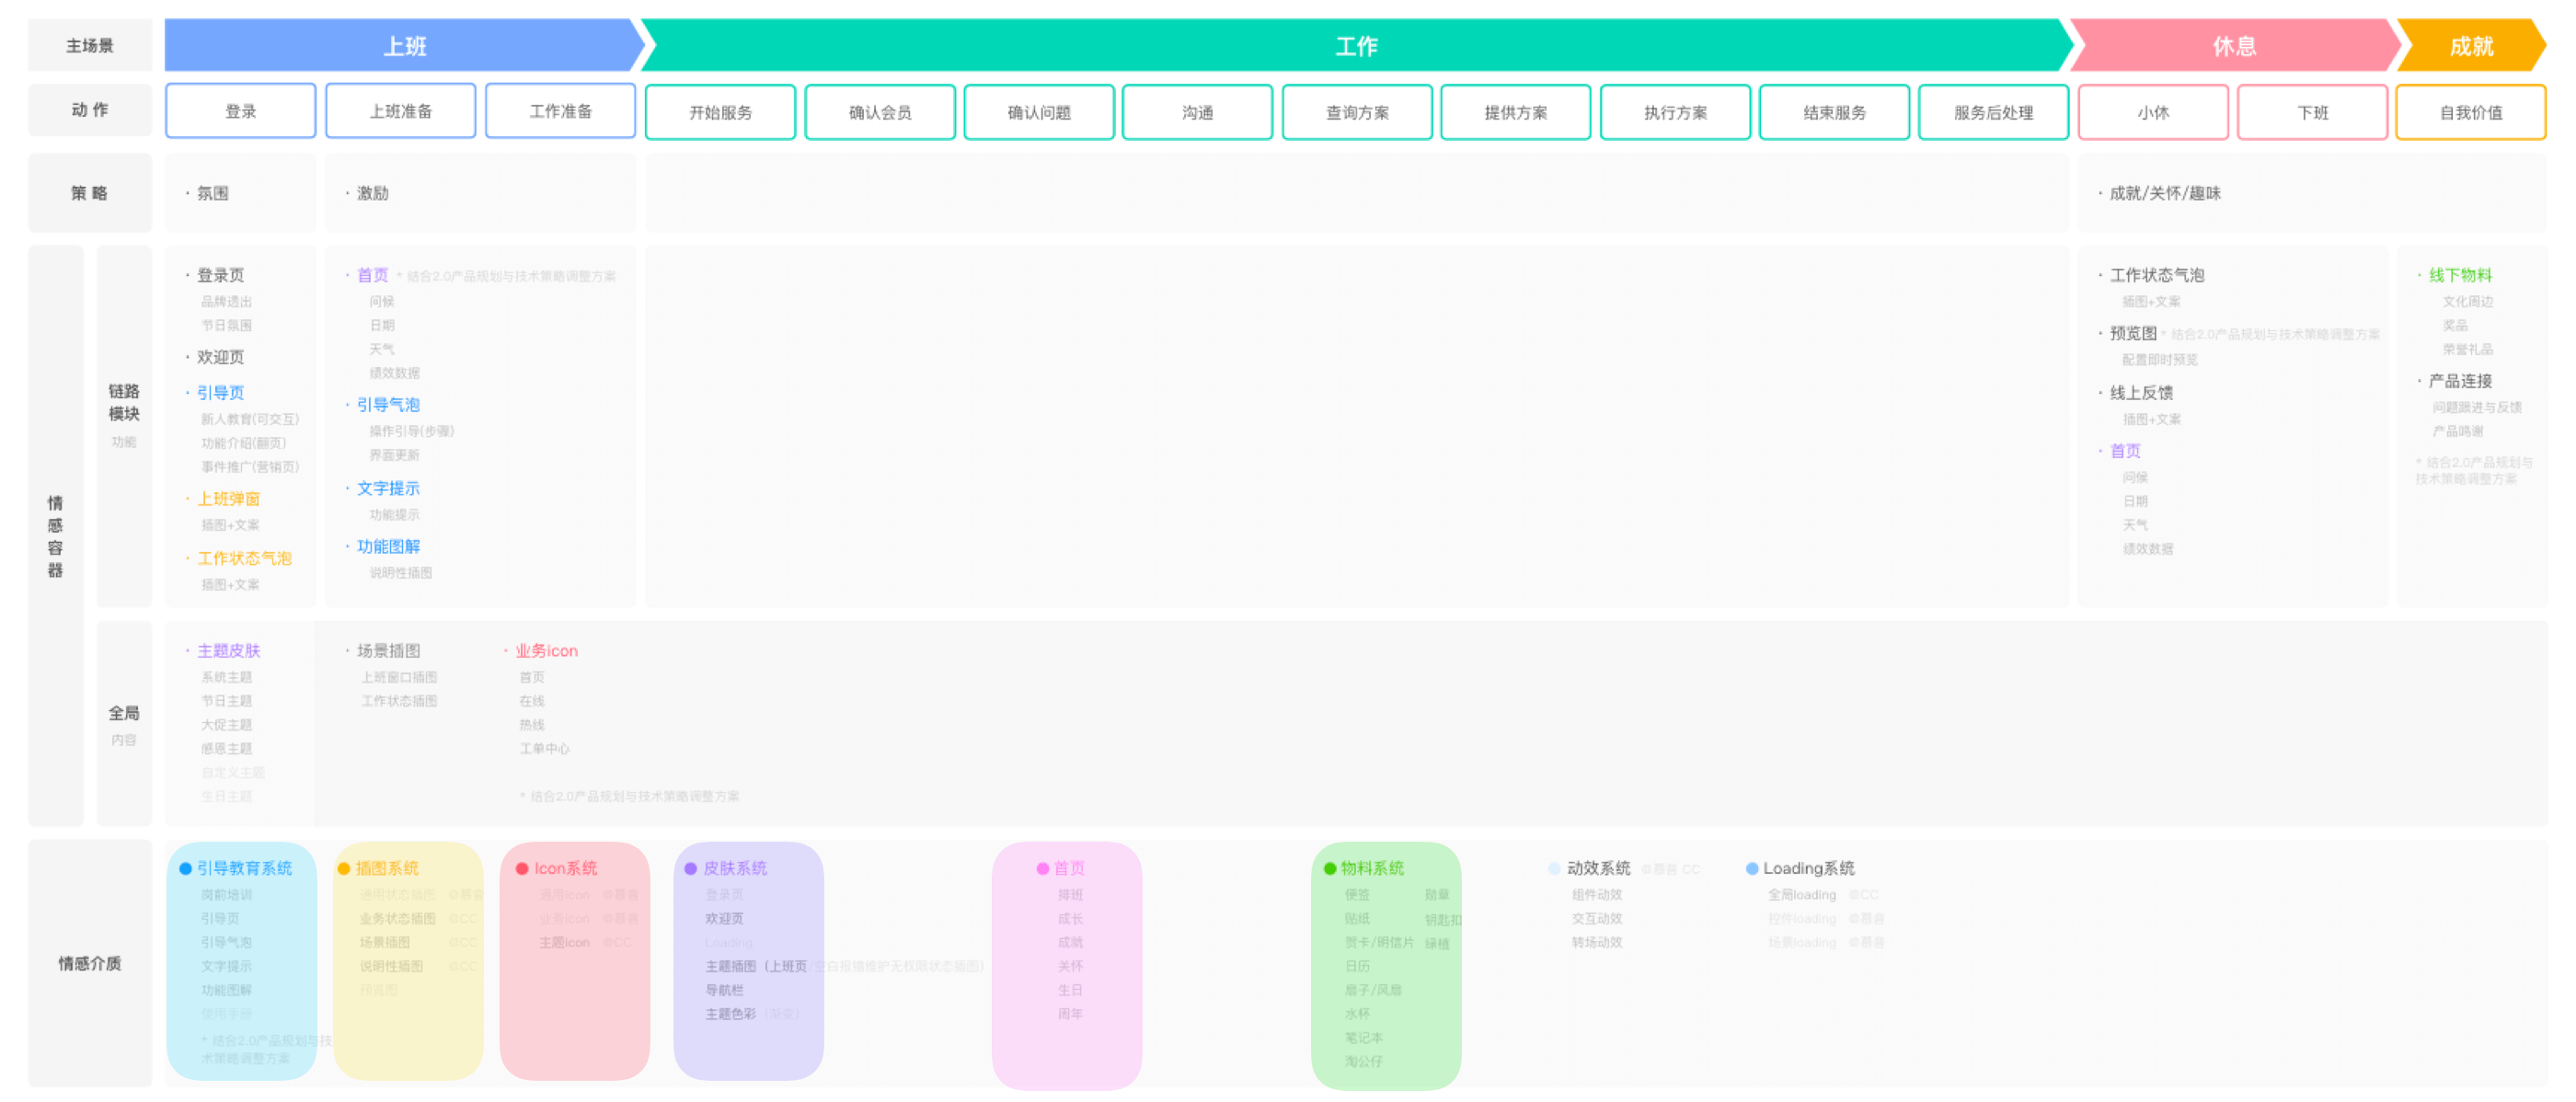Click the blue dot next to Loading系统
2576x1102 pixels.
(x=1751, y=868)
